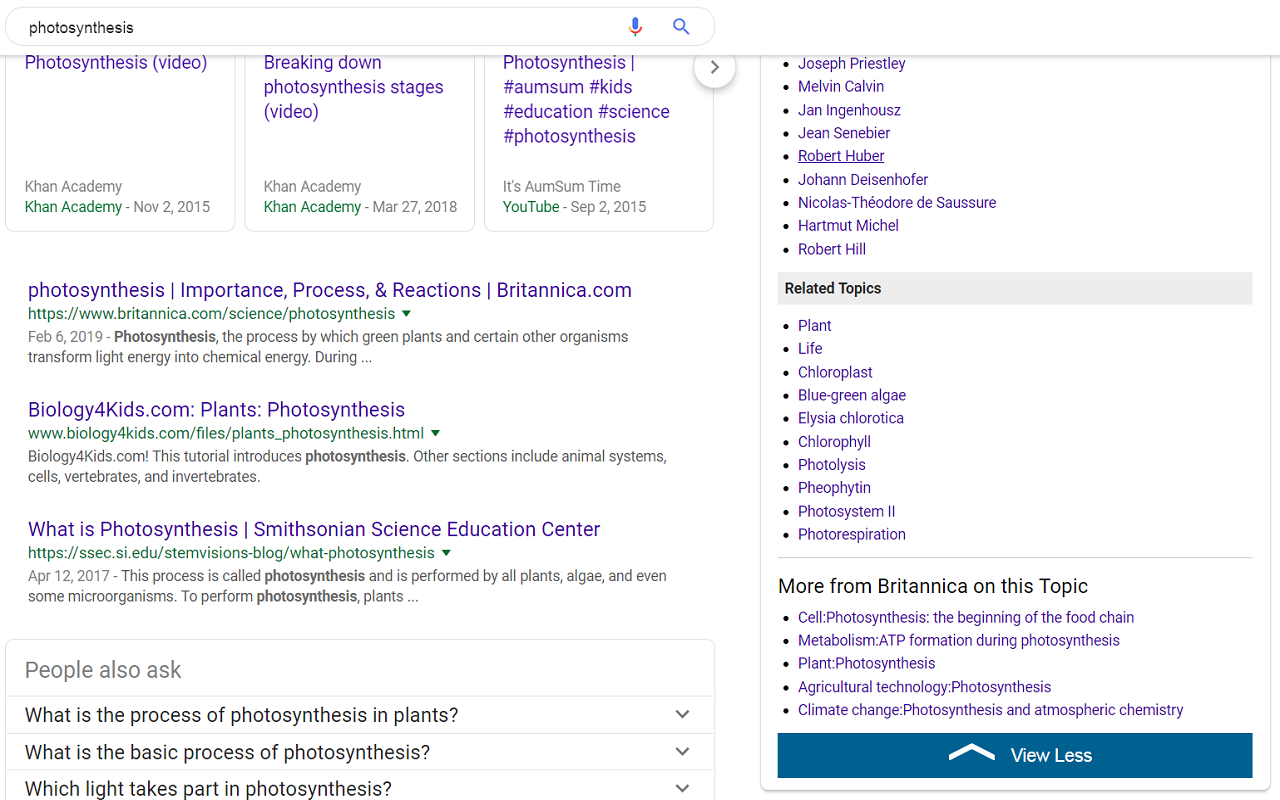Open the Elysia chlorotica related topic

coord(851,418)
